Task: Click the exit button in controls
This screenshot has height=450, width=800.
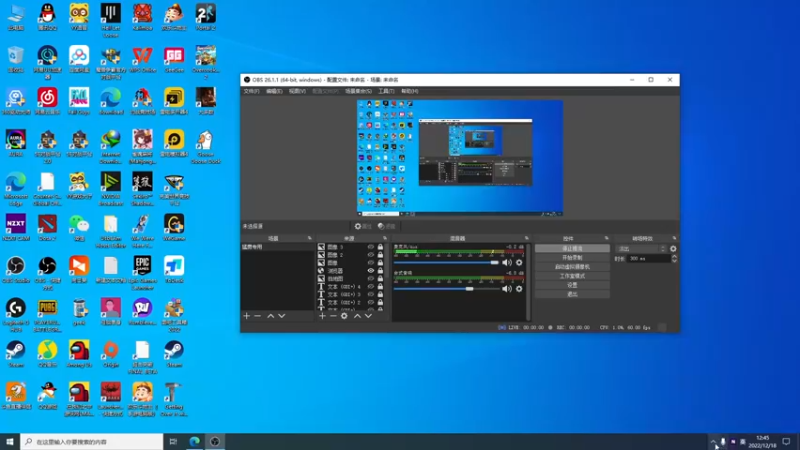Action: [x=572, y=294]
